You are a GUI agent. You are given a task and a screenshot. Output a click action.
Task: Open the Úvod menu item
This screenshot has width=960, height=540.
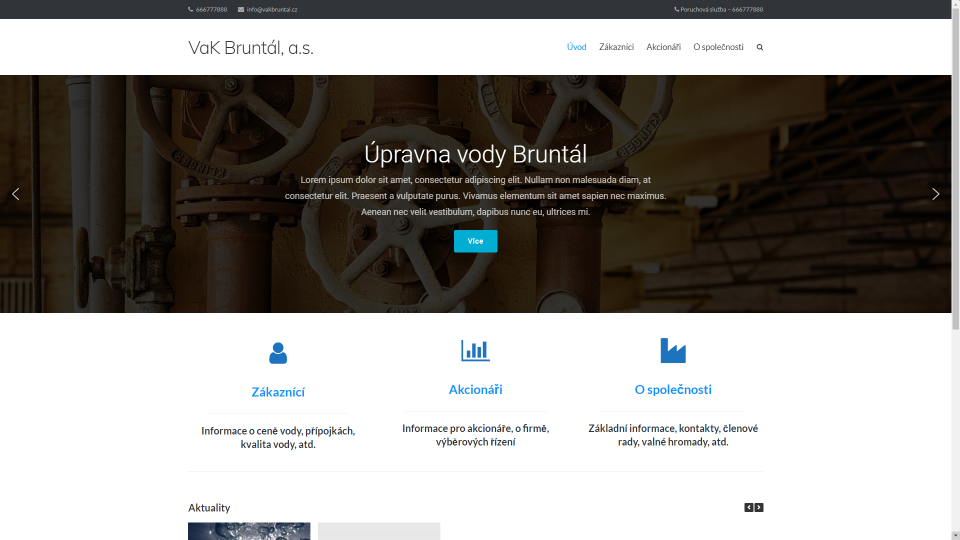[x=576, y=47]
